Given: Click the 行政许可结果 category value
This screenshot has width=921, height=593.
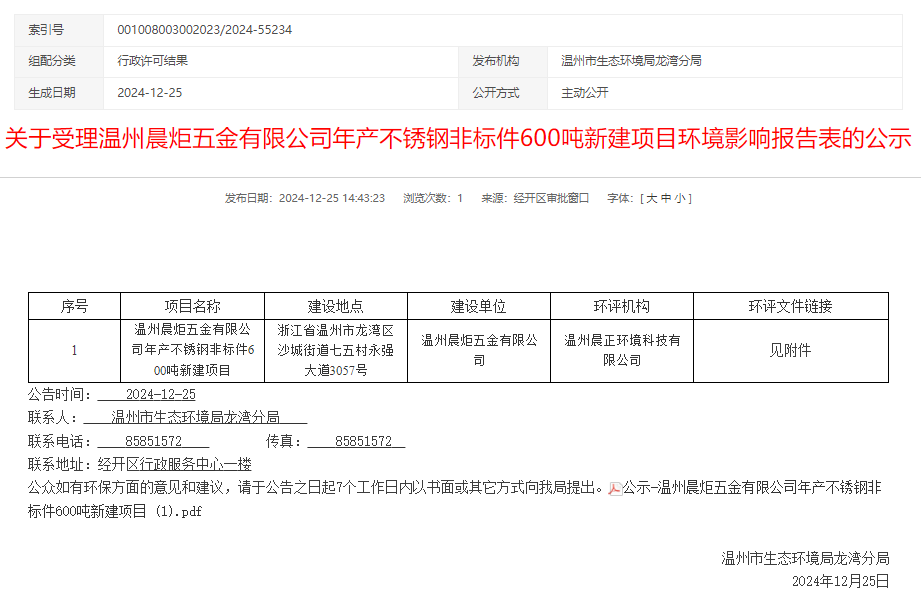Looking at the screenshot, I should coord(153,61).
